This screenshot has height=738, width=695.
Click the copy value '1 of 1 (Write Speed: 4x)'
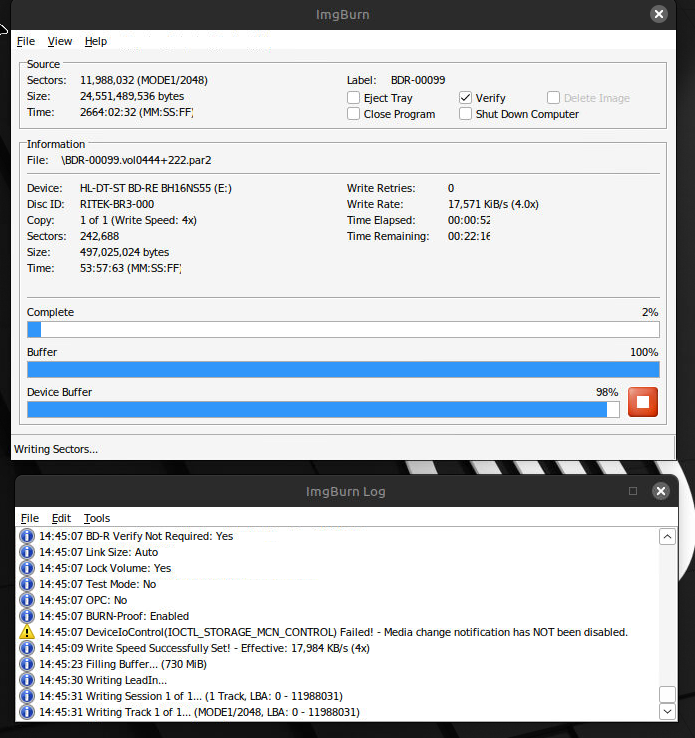pos(138,220)
